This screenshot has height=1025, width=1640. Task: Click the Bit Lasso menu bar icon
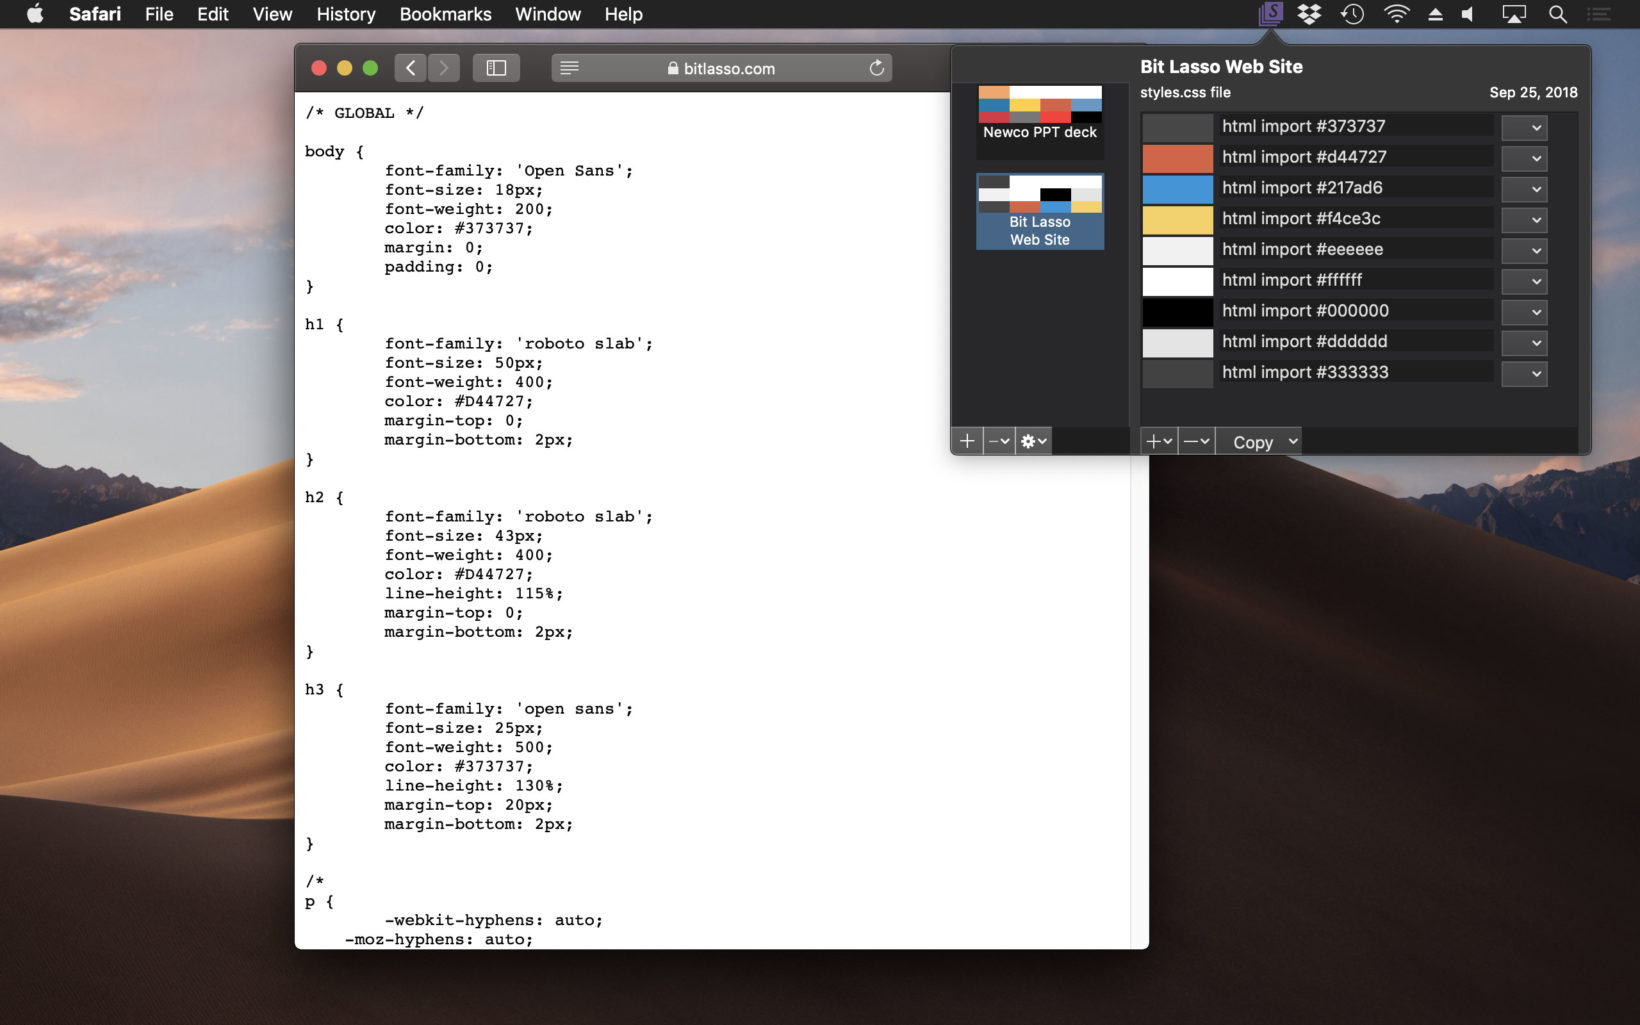click(1270, 14)
